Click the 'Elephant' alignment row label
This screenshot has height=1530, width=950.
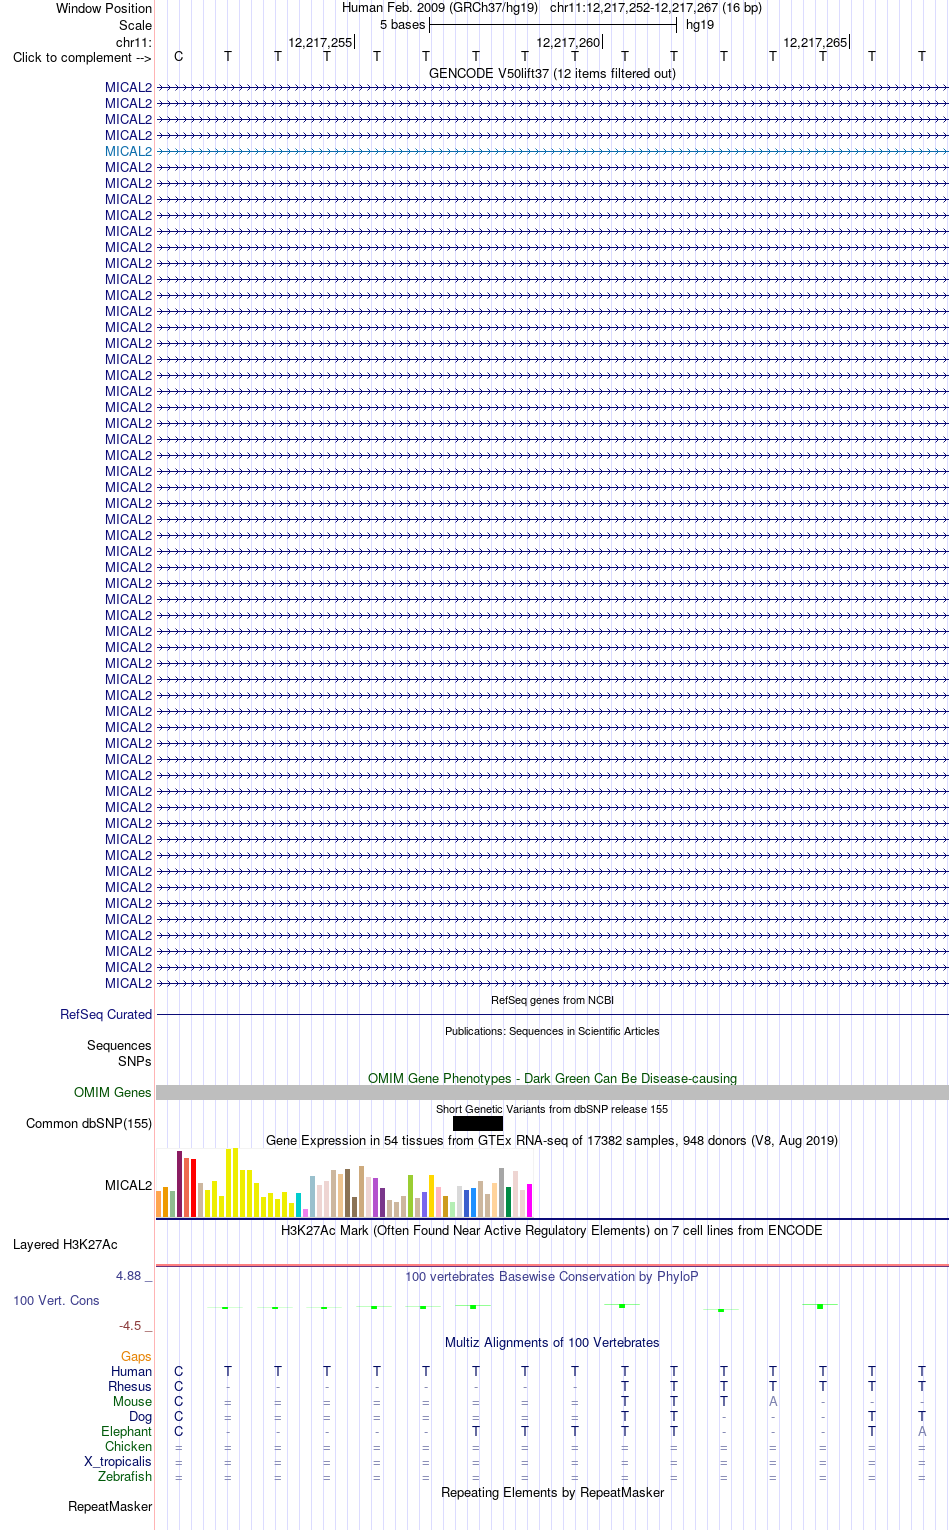[126, 1431]
